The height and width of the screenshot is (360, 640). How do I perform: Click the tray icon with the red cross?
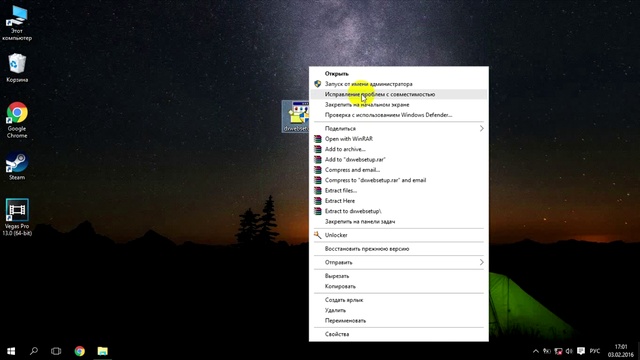click(x=558, y=351)
